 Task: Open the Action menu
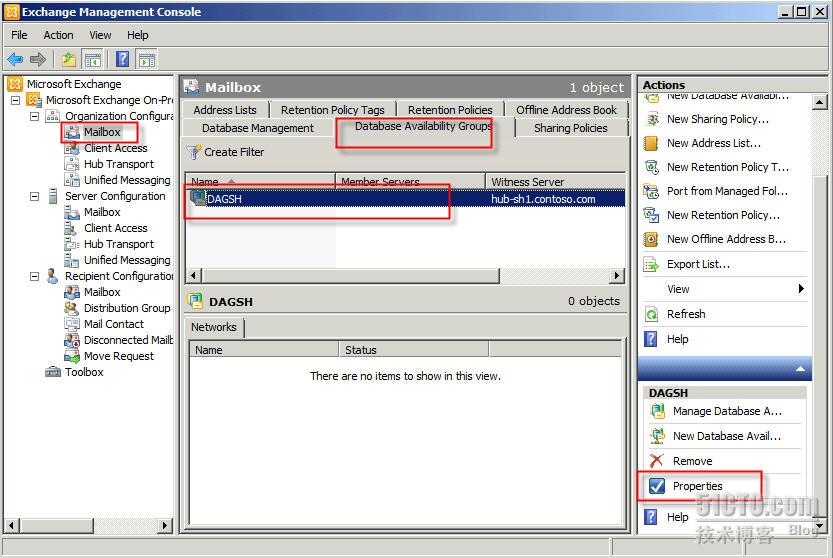[58, 35]
